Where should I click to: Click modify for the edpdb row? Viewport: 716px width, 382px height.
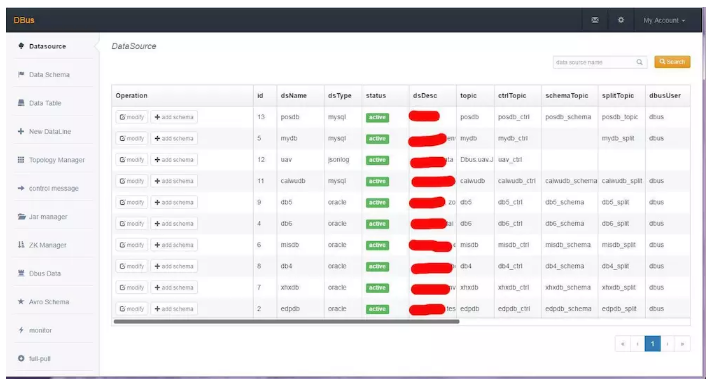click(132, 309)
